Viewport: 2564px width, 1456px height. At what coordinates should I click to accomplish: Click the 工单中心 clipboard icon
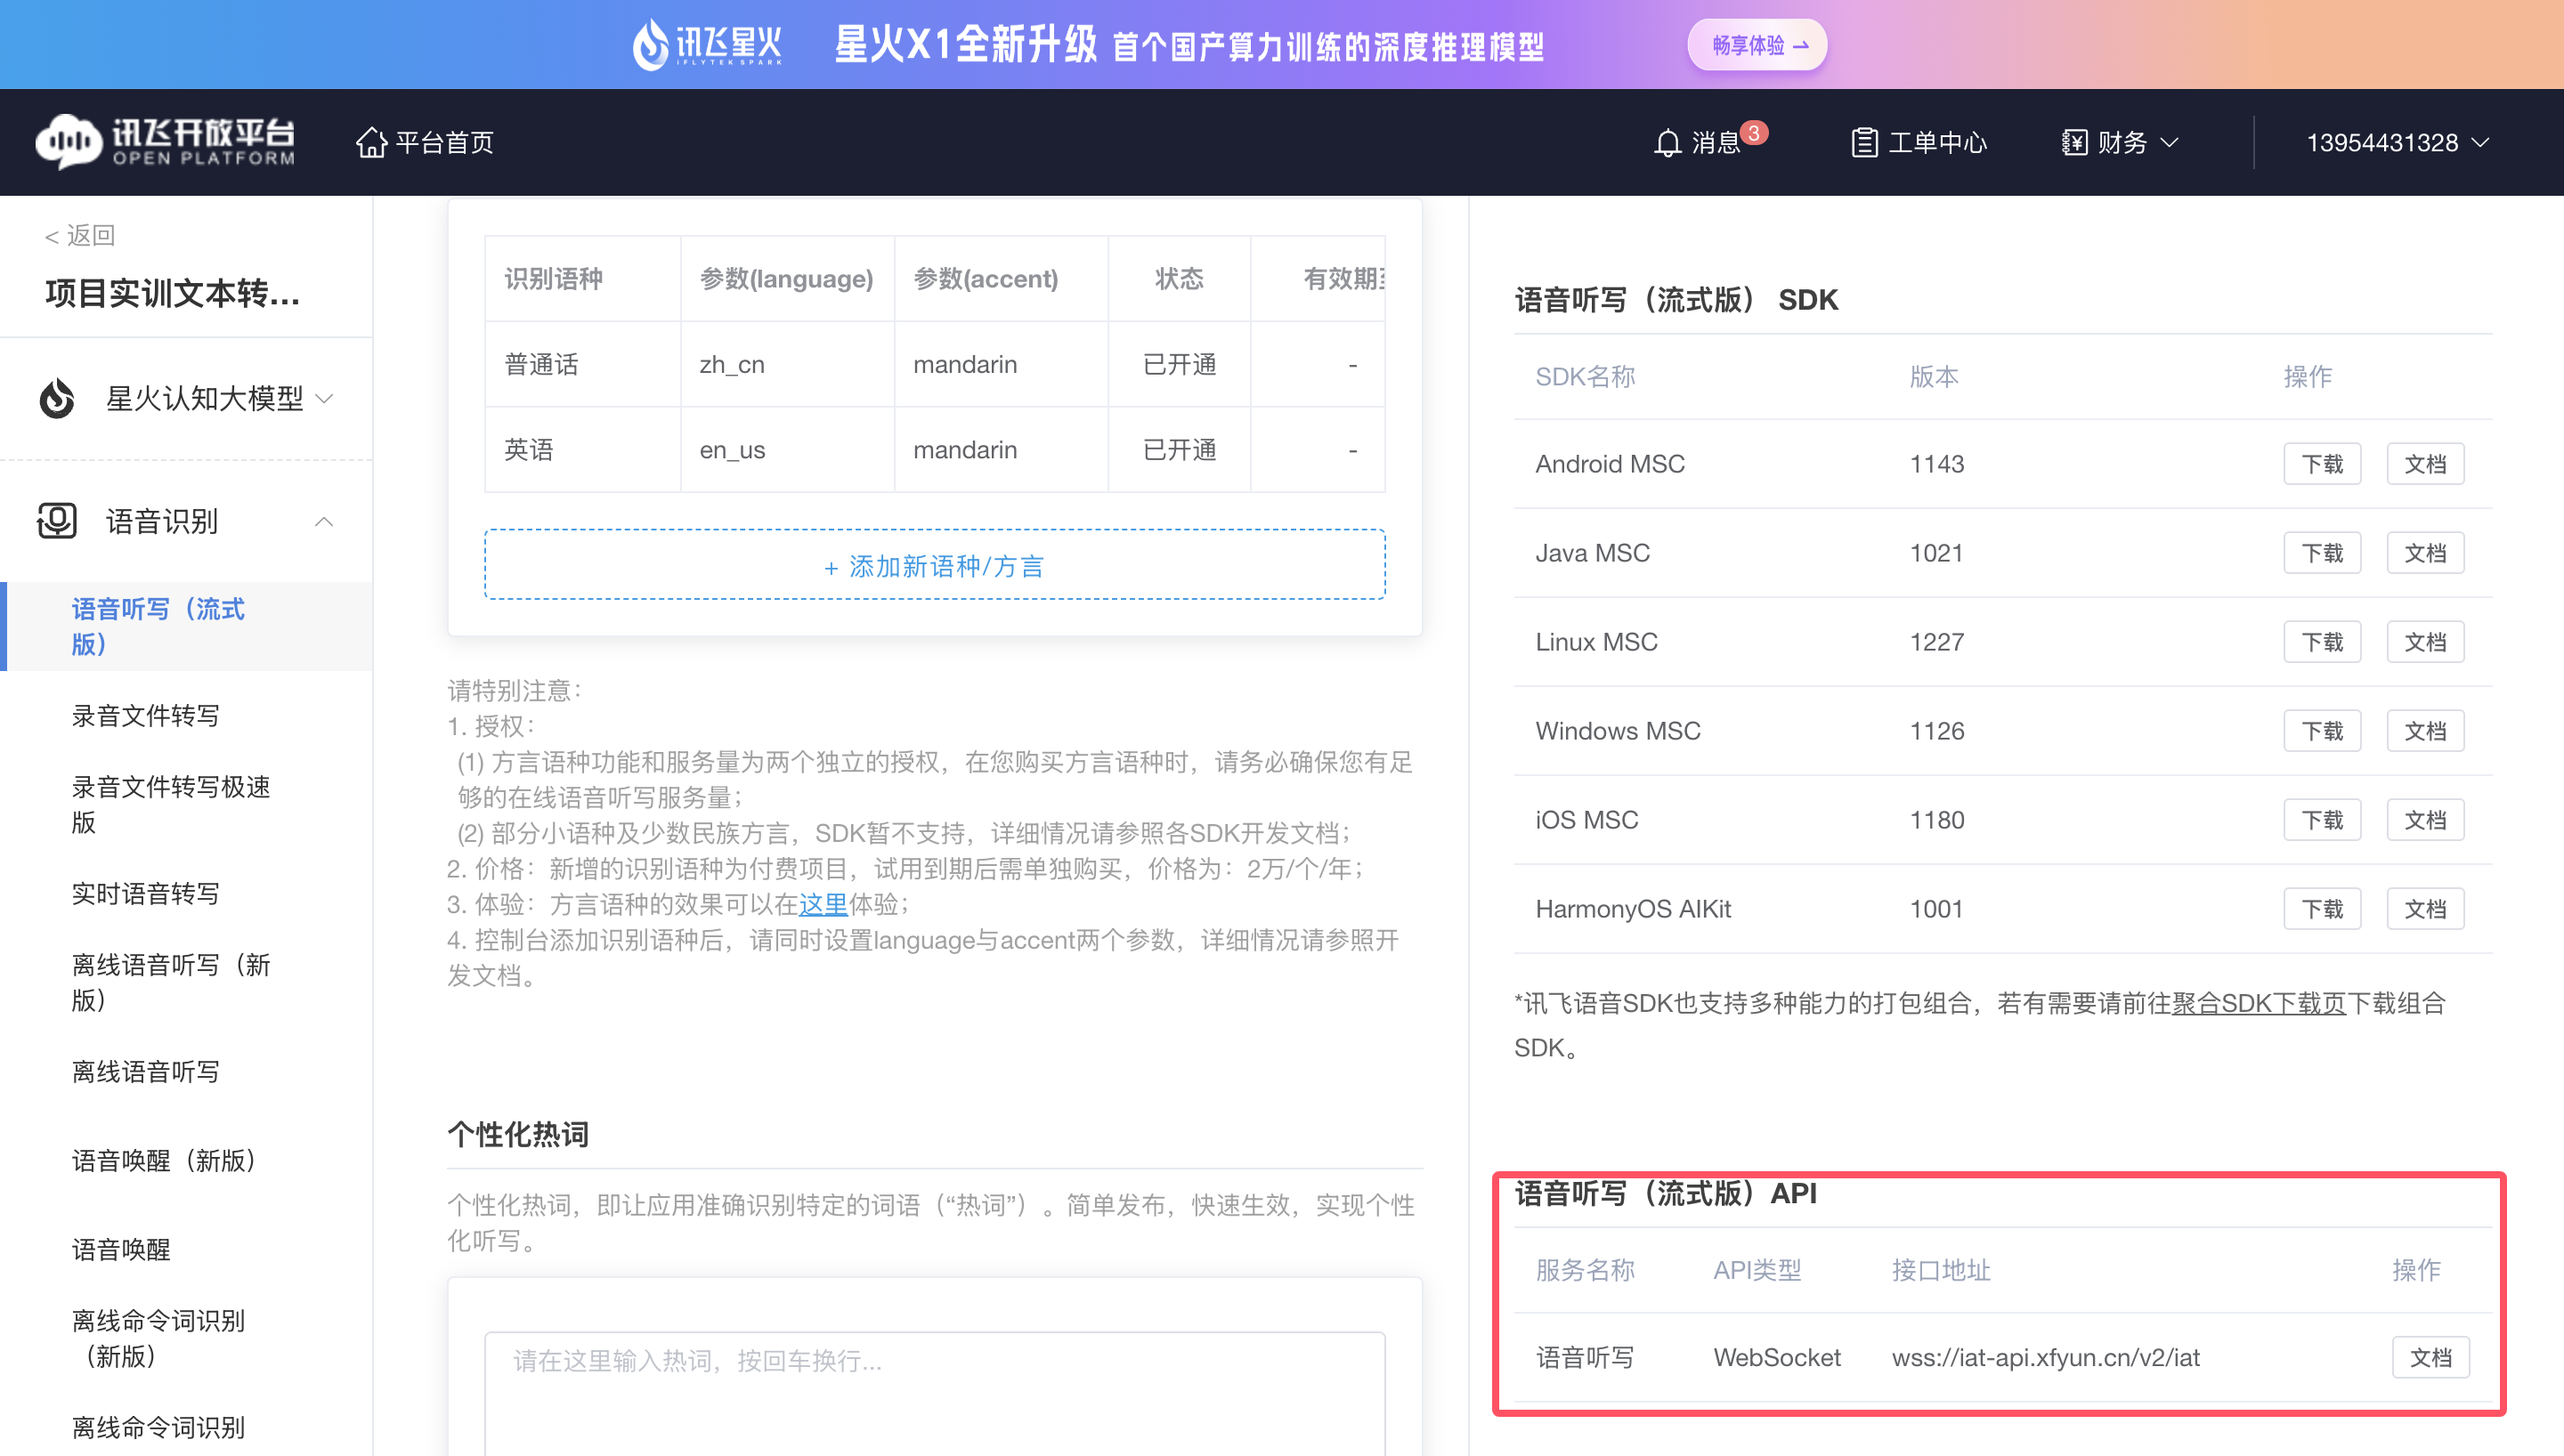pos(1864,143)
